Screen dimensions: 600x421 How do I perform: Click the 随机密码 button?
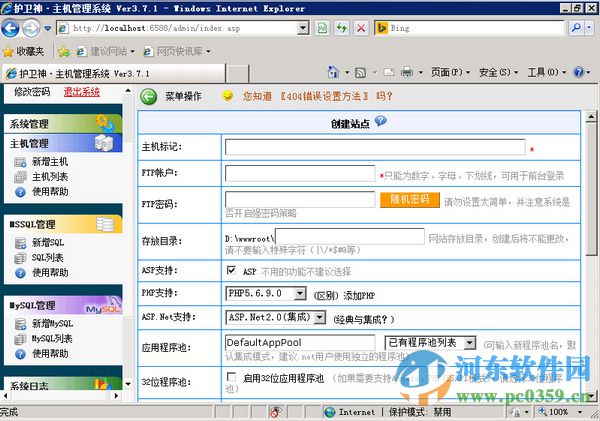click(x=410, y=200)
